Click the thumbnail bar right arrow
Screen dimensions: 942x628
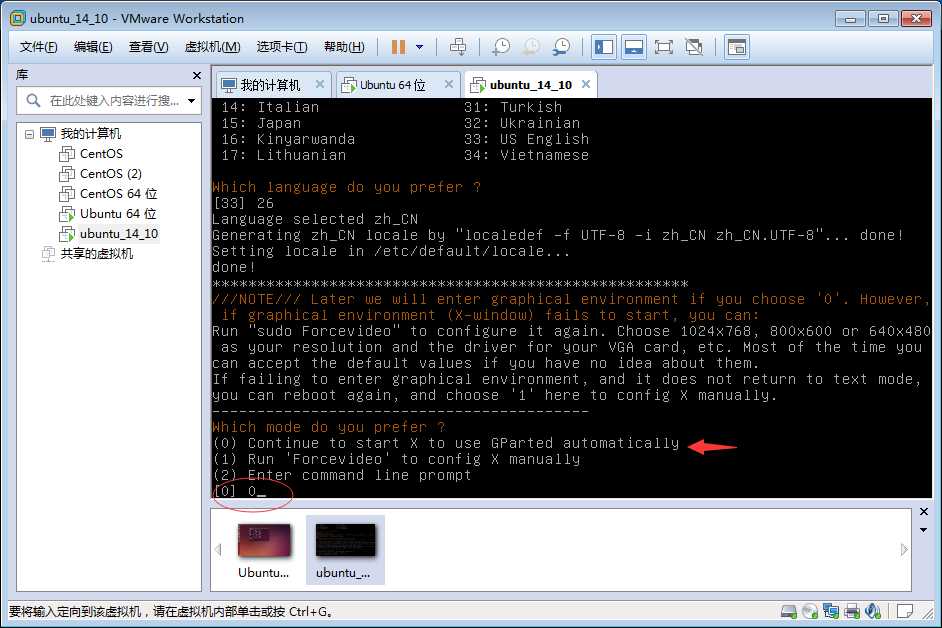[904, 549]
